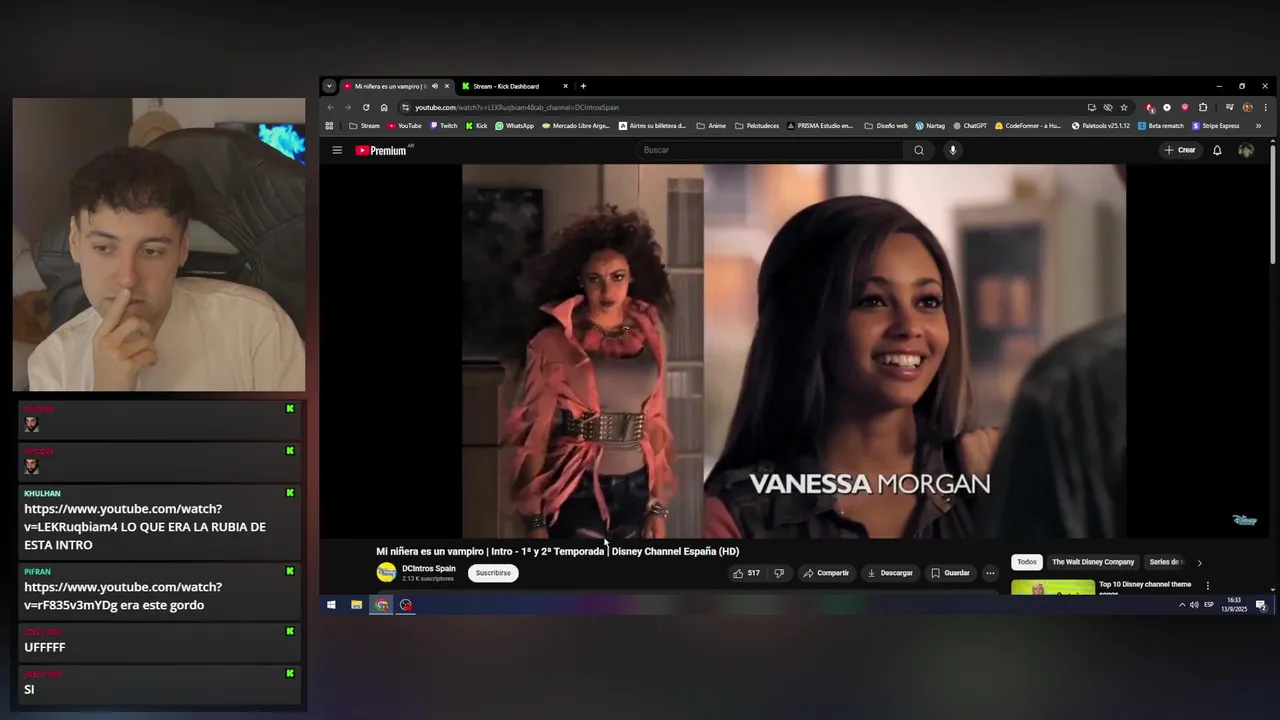Click the browser address bar URL
Screen dimensions: 1280x720
[517, 107]
